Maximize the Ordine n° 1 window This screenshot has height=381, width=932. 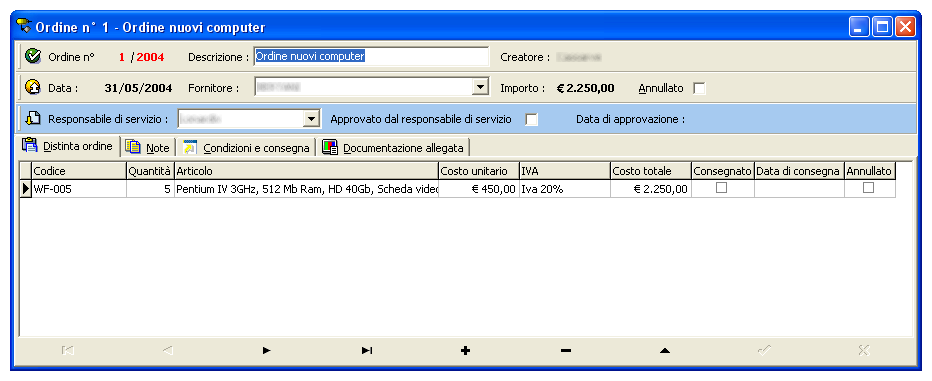click(x=882, y=27)
